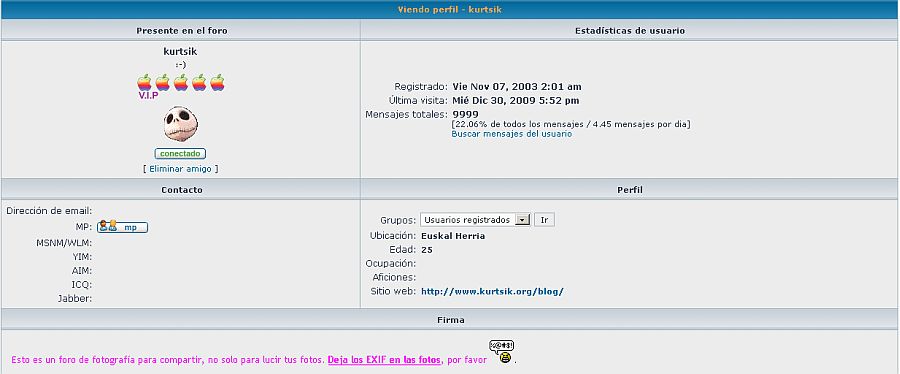Screen dimensions: 900x374
Task: Click the 'Viendo perfil - kurtsik' title bar
Action: (450, 10)
